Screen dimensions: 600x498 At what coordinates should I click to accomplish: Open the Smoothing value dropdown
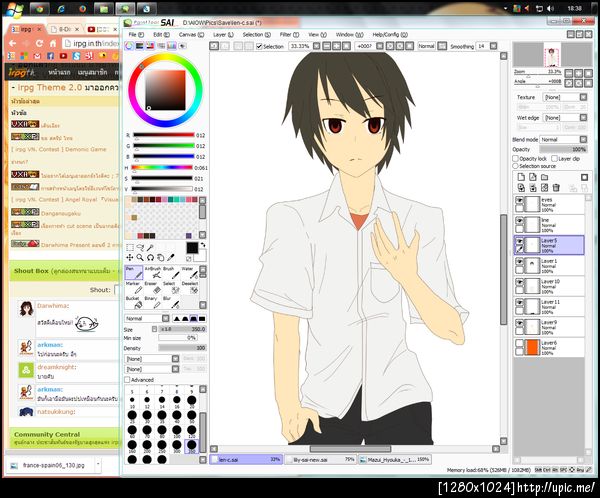[x=494, y=46]
